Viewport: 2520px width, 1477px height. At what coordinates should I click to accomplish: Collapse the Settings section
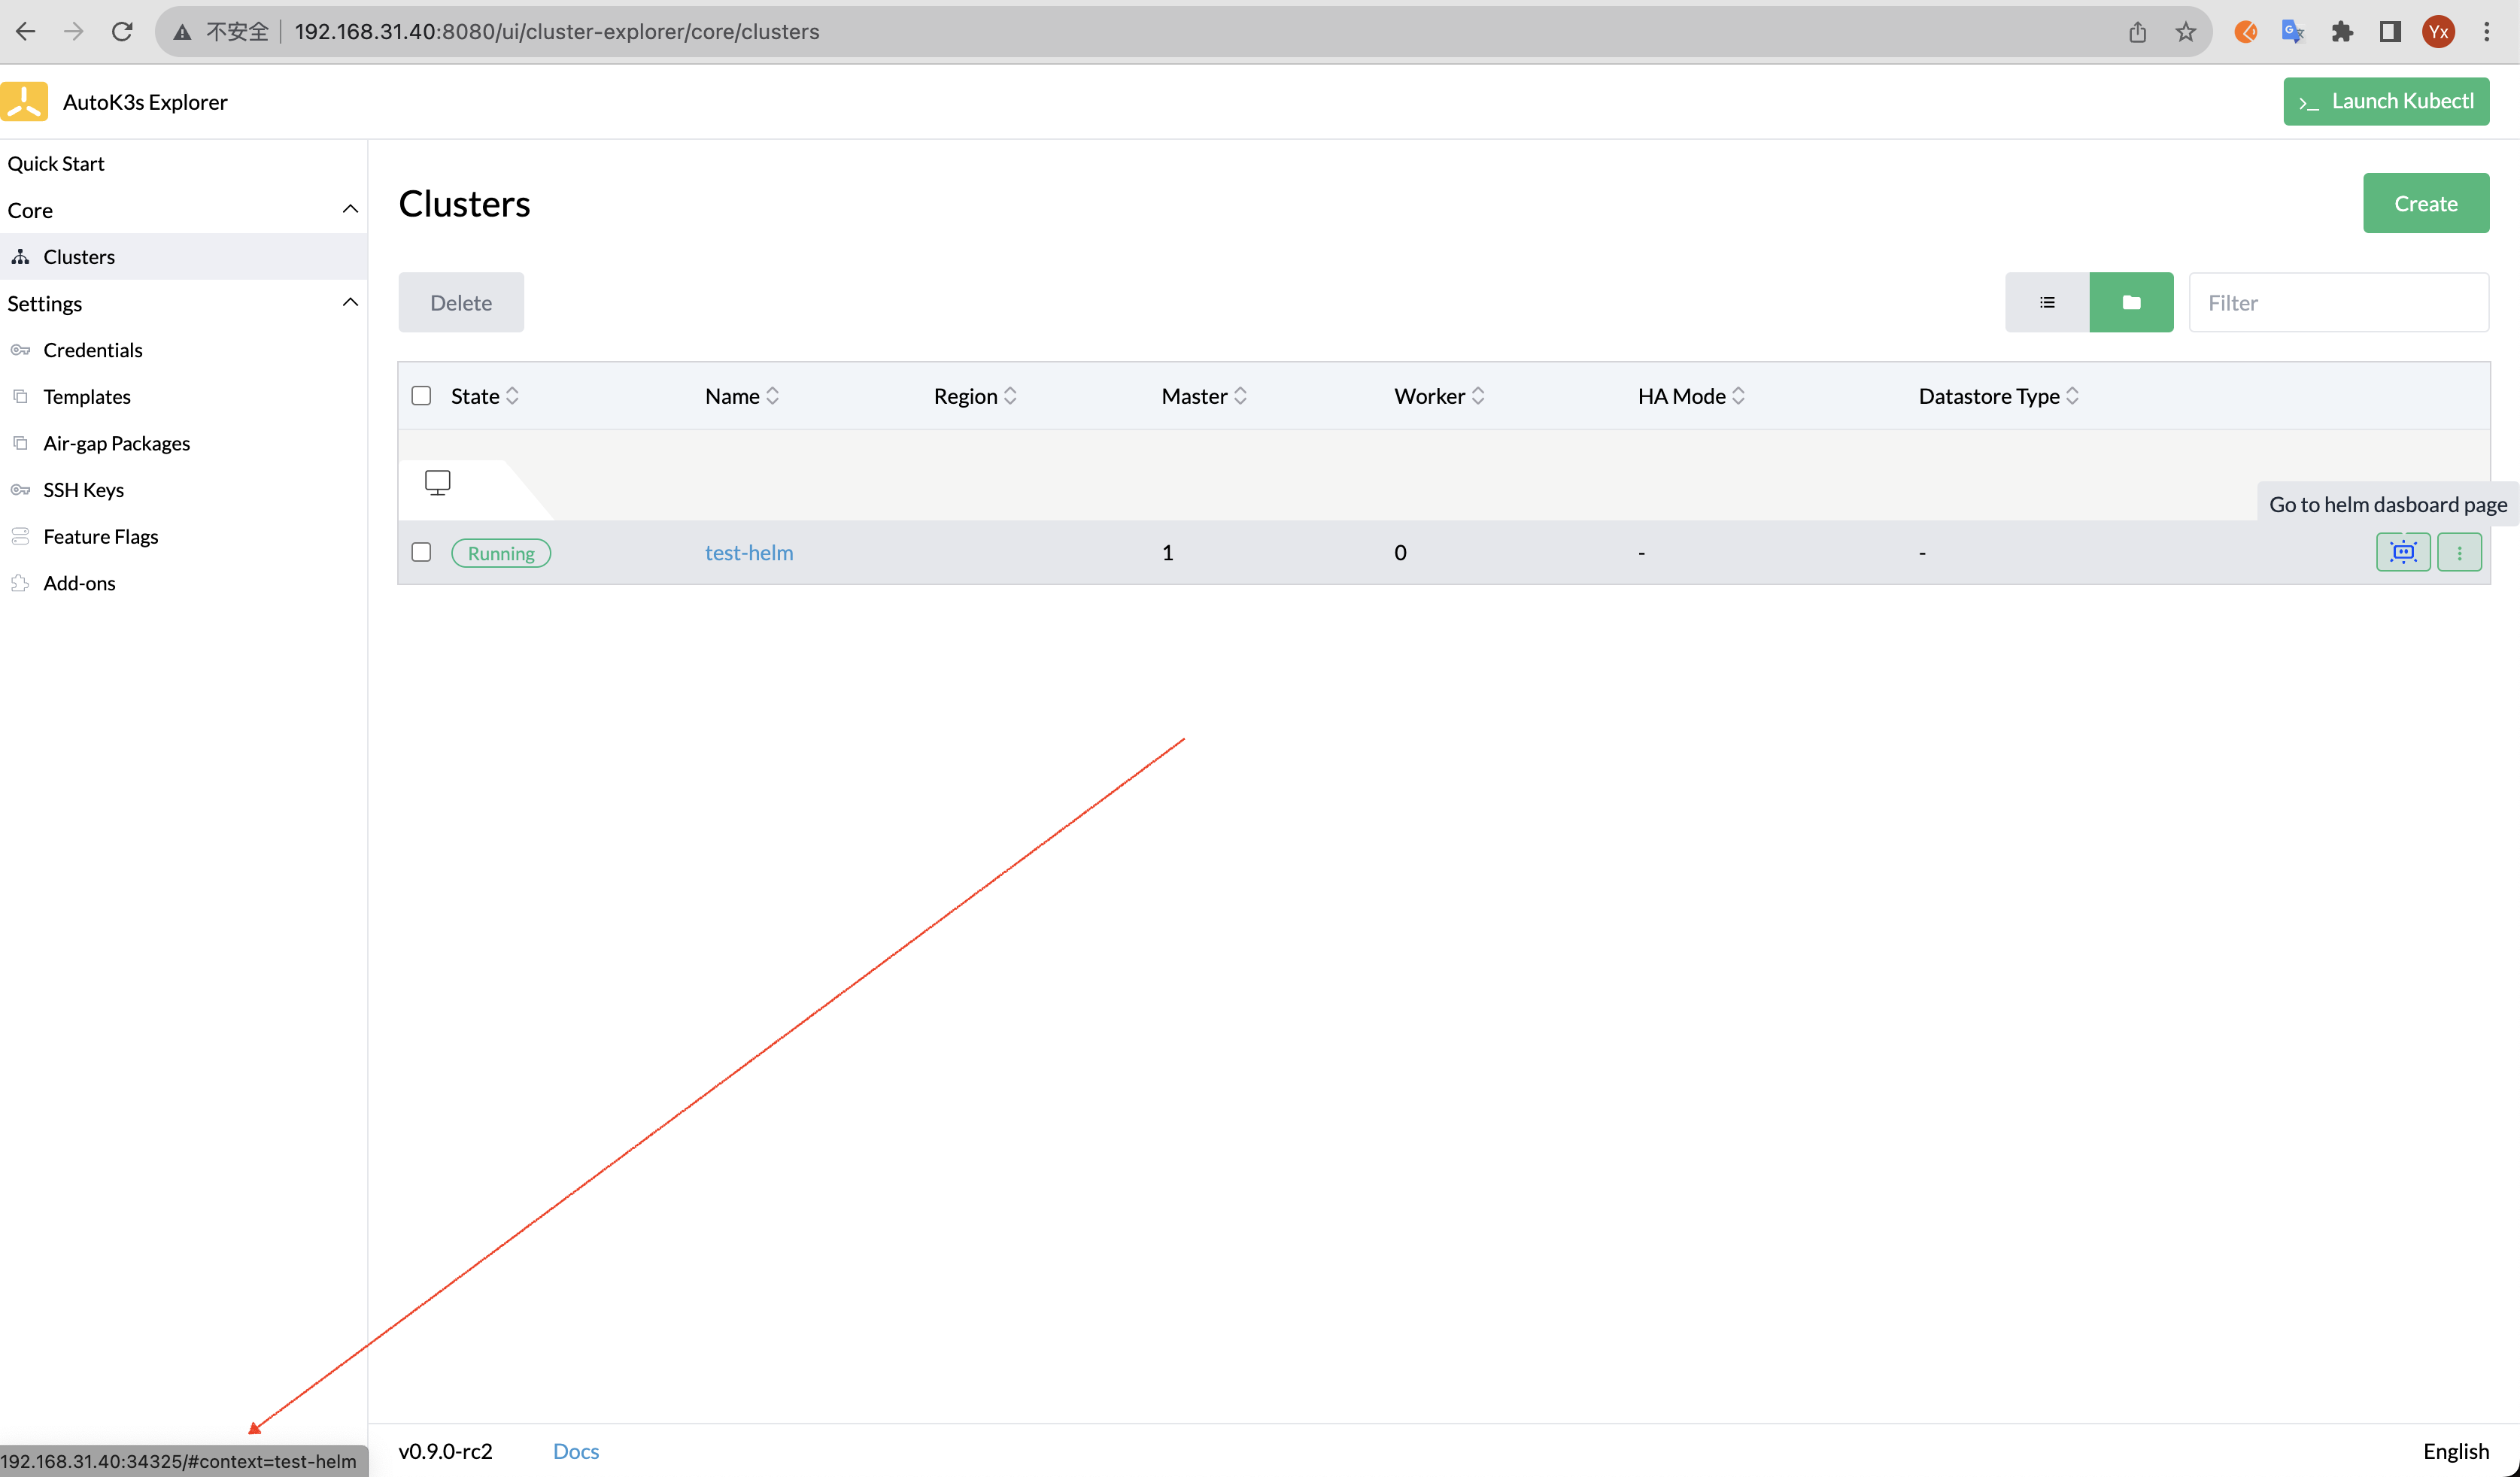click(x=350, y=302)
